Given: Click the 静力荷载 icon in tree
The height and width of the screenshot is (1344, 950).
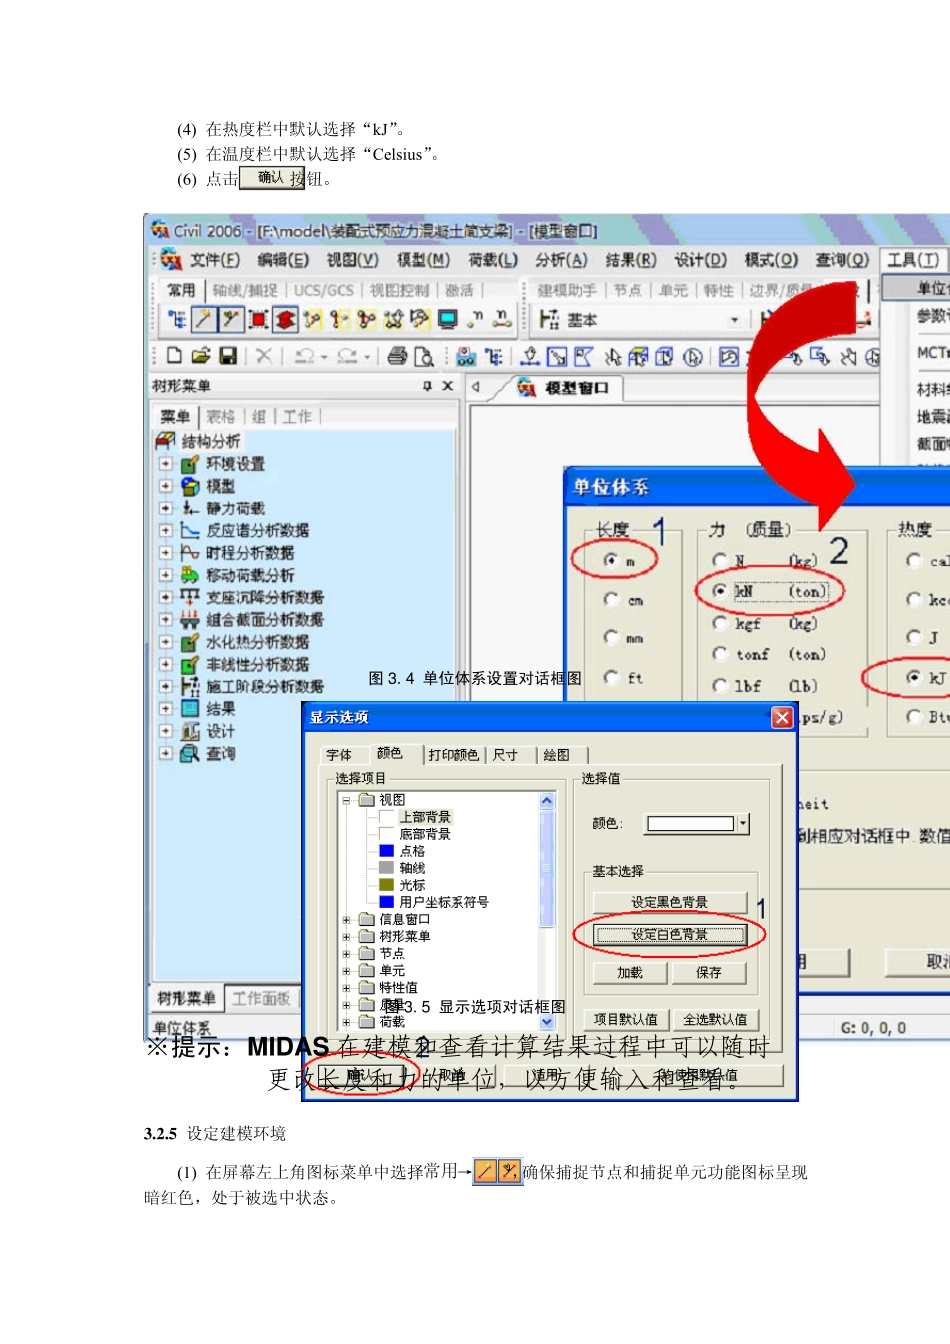Looking at the screenshot, I should [190, 508].
